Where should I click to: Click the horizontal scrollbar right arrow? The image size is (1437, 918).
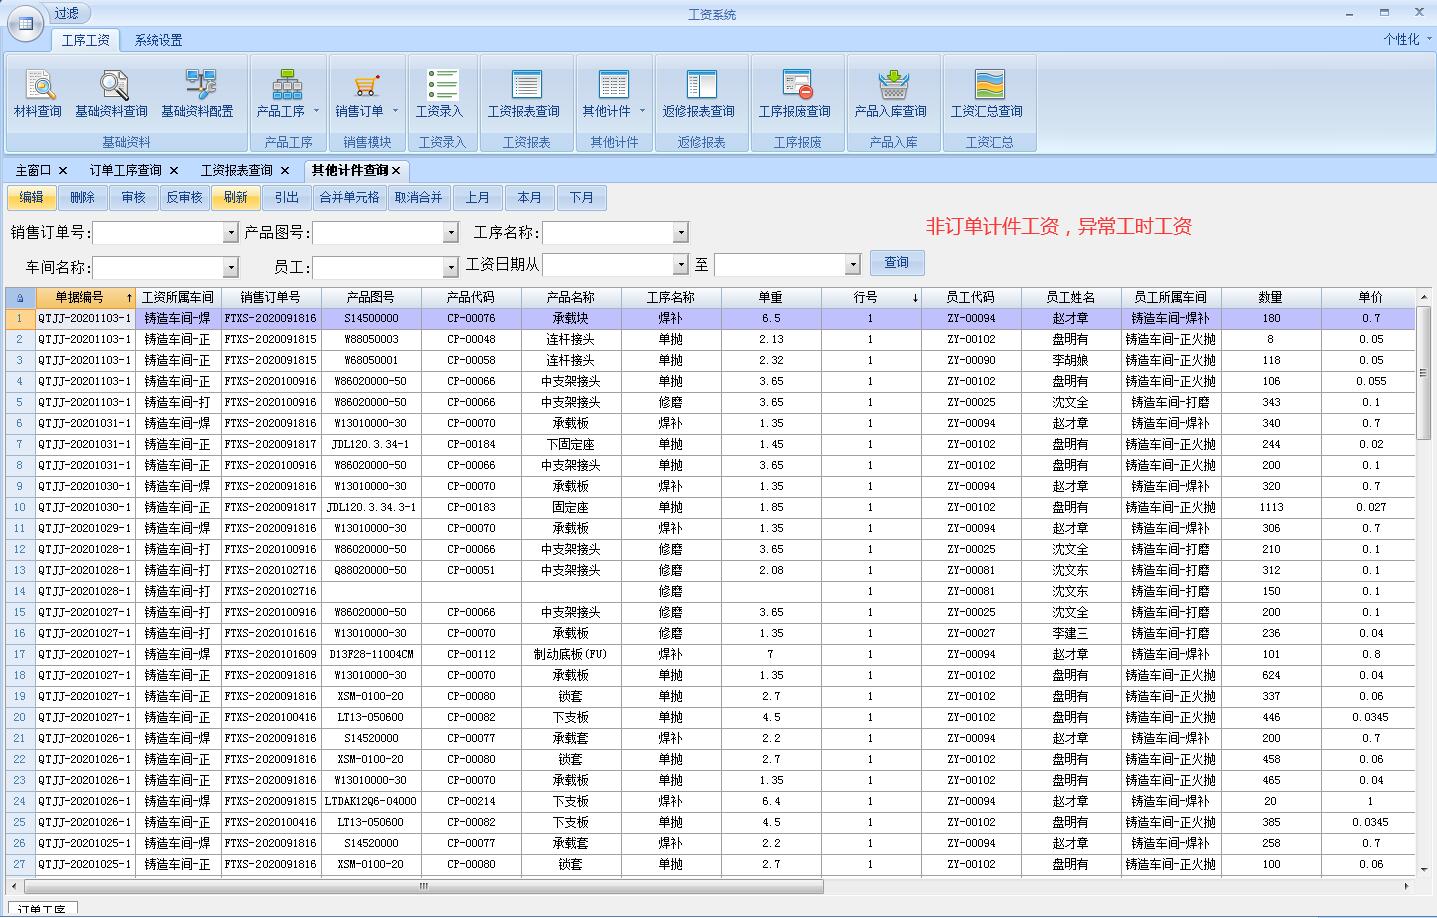point(1408,887)
